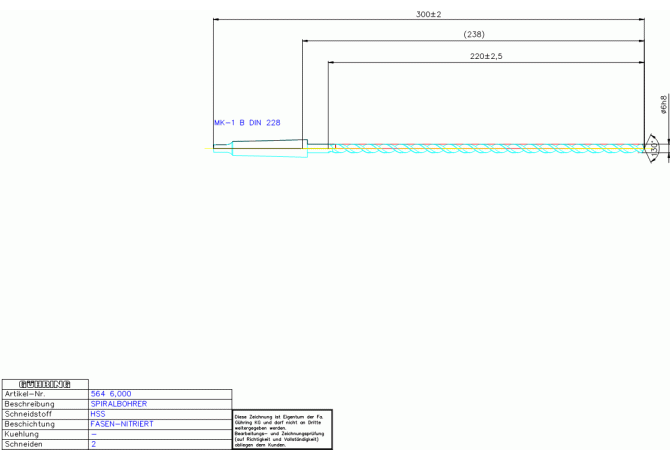This screenshot has height=460, width=670.
Task: Click the Gühring logo in title block
Action: coord(44,384)
